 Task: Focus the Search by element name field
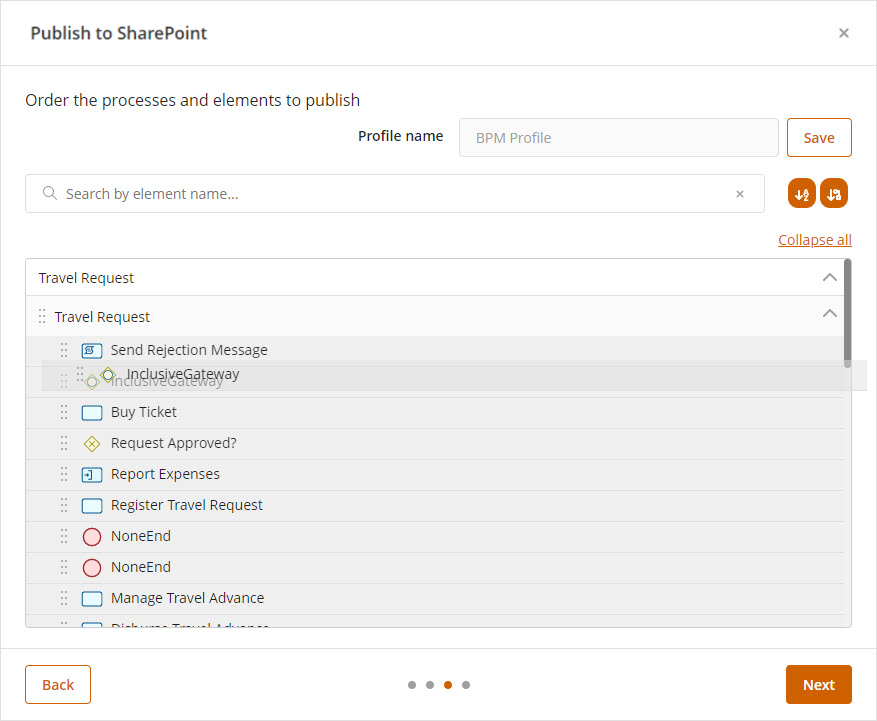point(395,194)
